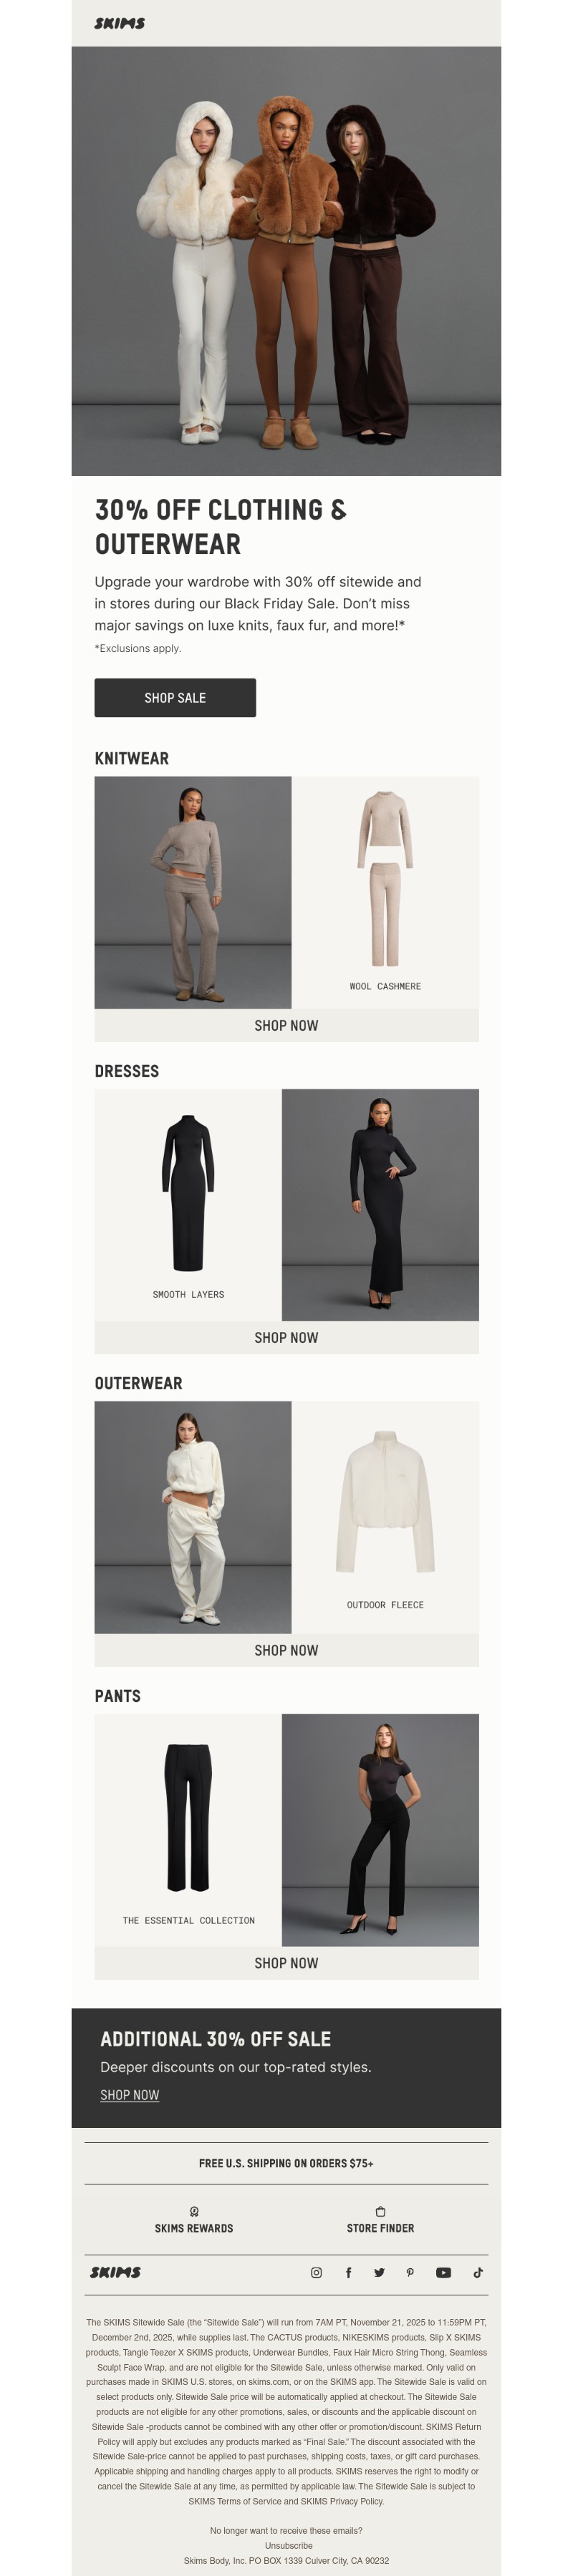Screen dimensions: 573x2576
Task: Follow SHOP NOW link in Additional 30% Off banner
Action: [x=129, y=2094]
